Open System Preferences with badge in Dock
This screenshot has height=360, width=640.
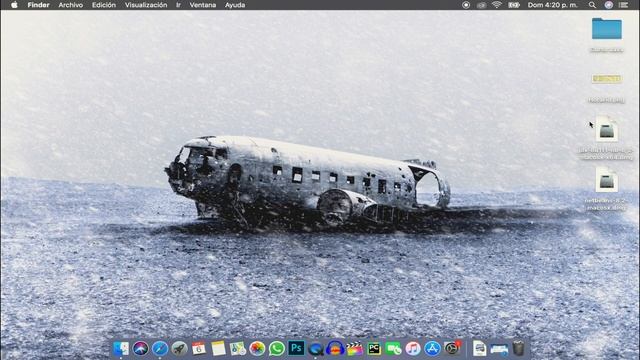coord(452,349)
